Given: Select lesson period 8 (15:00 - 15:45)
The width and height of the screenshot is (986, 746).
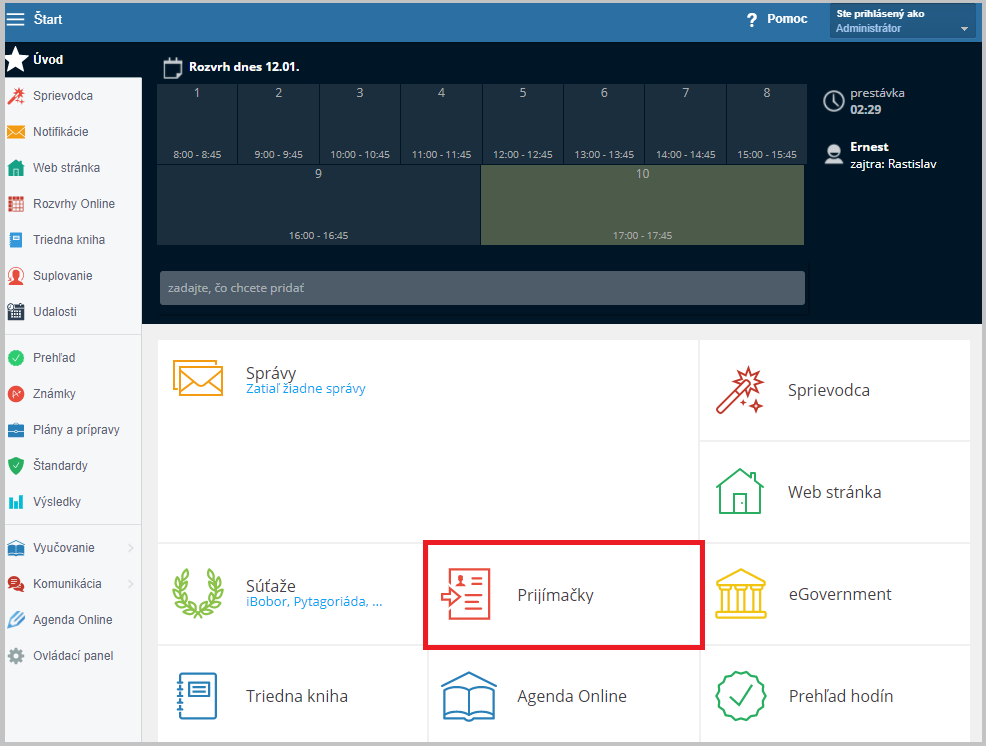Looking at the screenshot, I should [767, 124].
